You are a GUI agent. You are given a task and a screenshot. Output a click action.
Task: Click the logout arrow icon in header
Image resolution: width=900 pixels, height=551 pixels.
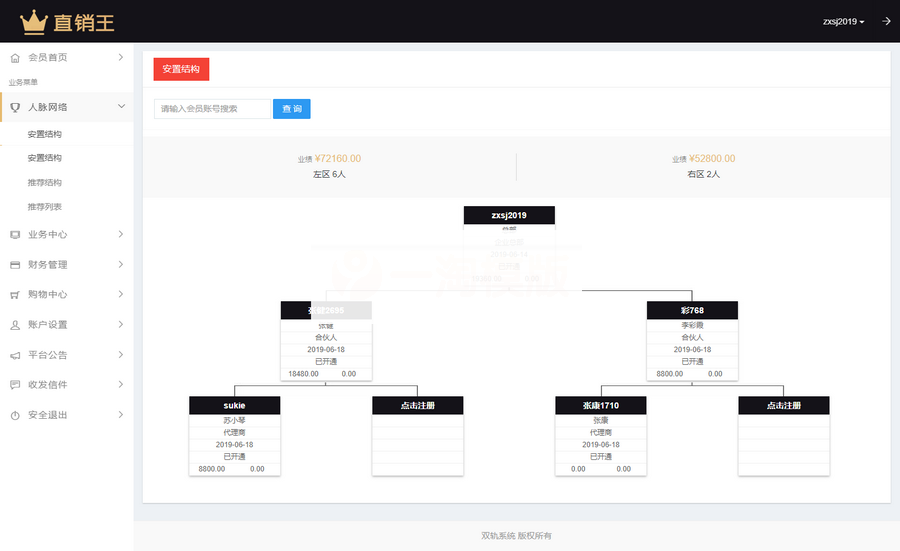(886, 21)
